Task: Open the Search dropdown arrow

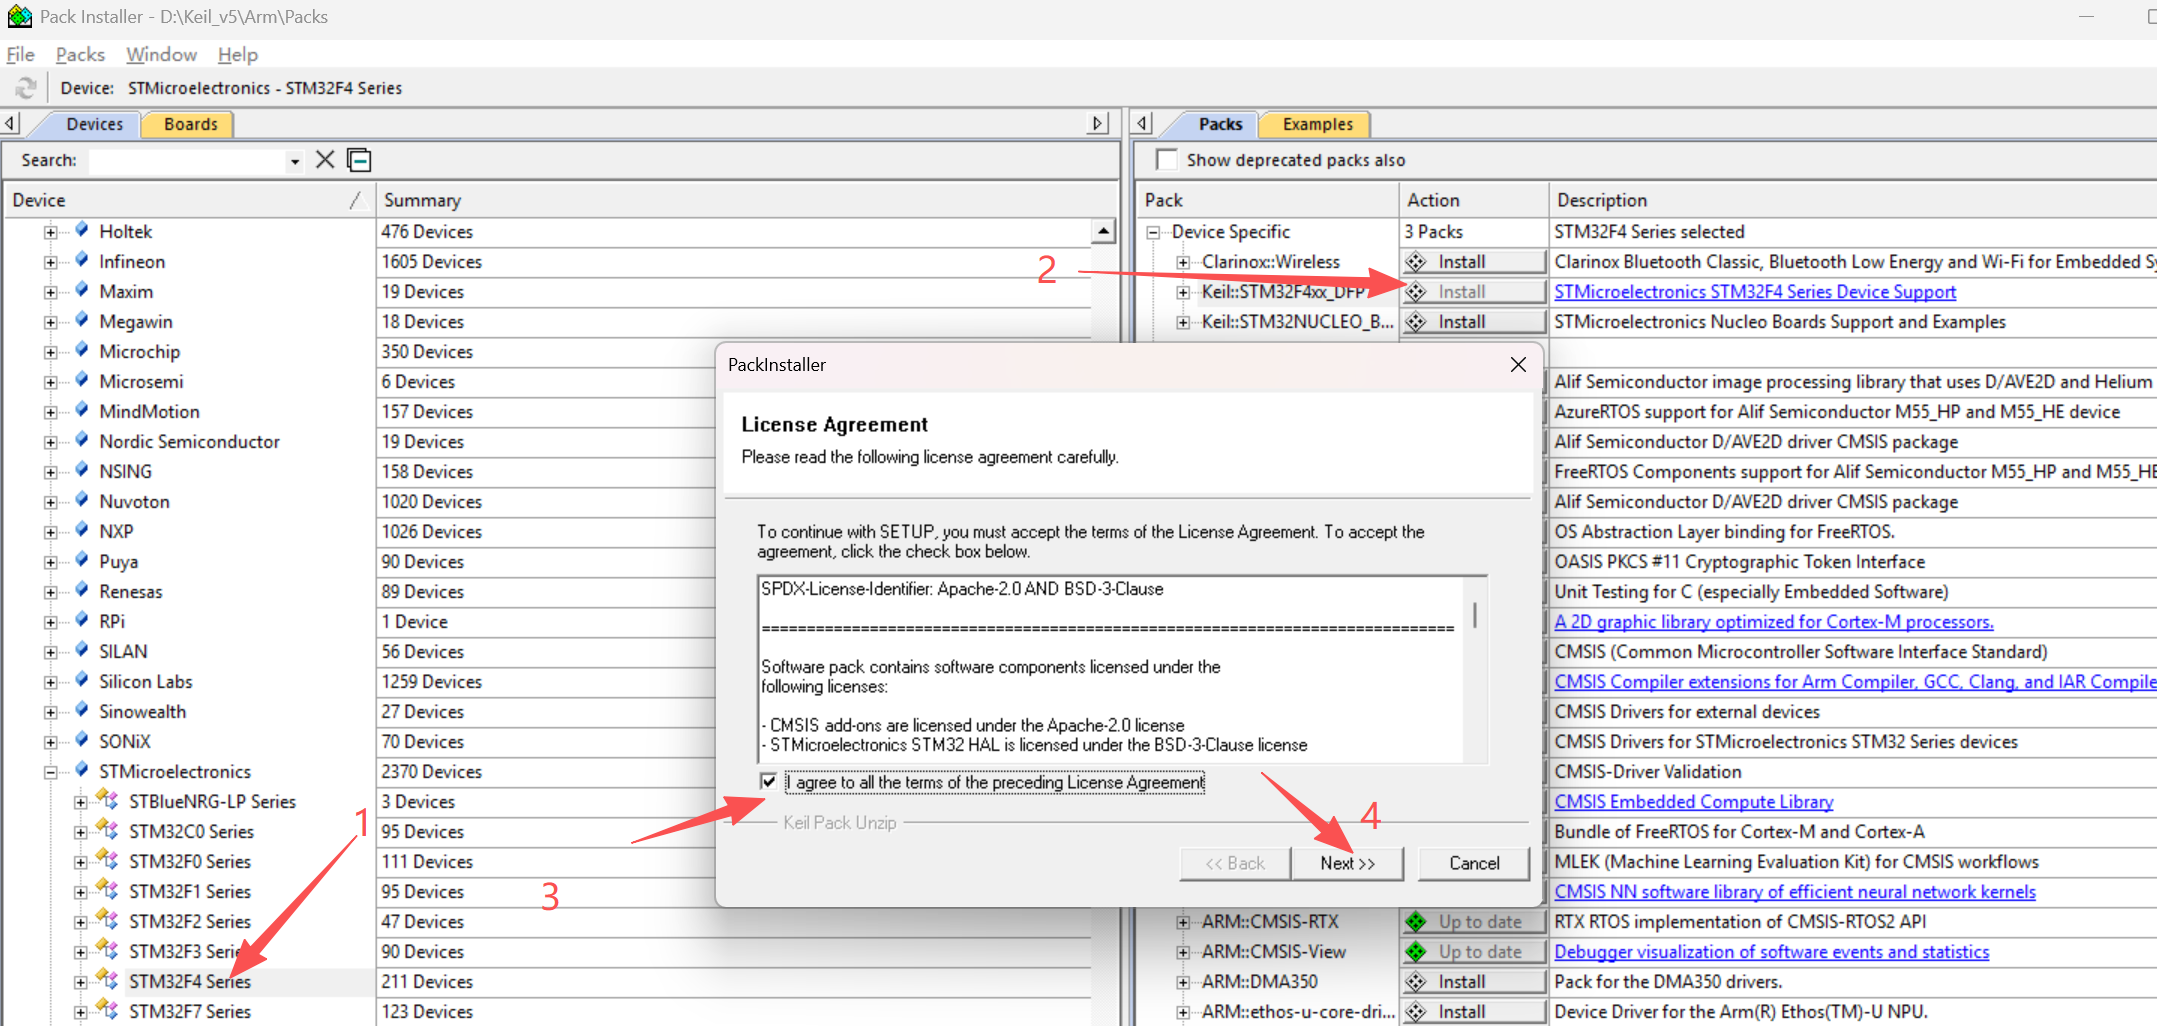Action: (x=294, y=161)
